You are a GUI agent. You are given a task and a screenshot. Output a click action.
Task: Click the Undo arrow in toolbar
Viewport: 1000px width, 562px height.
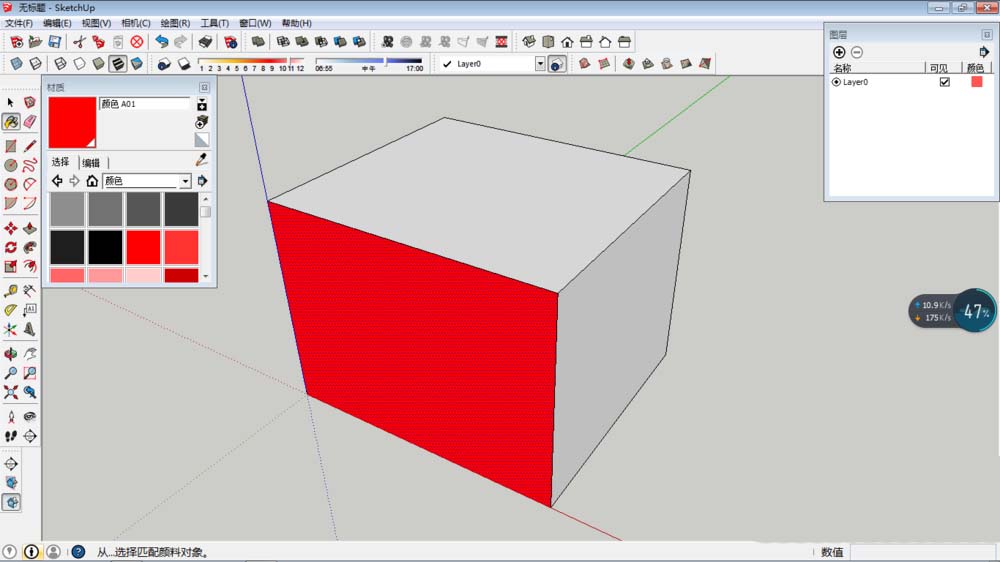(162, 42)
